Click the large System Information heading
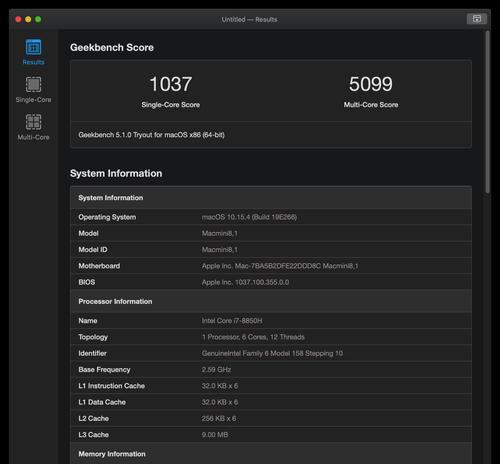Screen dimensions: 500x464 tap(116, 173)
